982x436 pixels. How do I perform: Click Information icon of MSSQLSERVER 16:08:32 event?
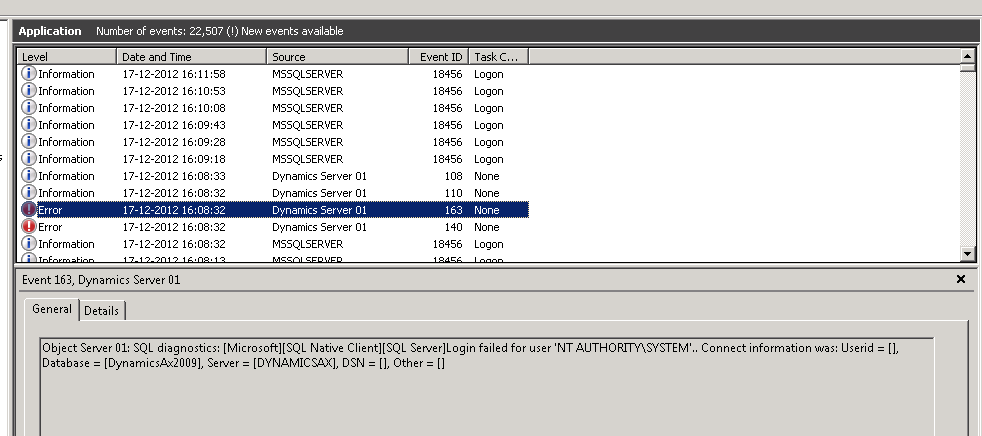click(29, 243)
